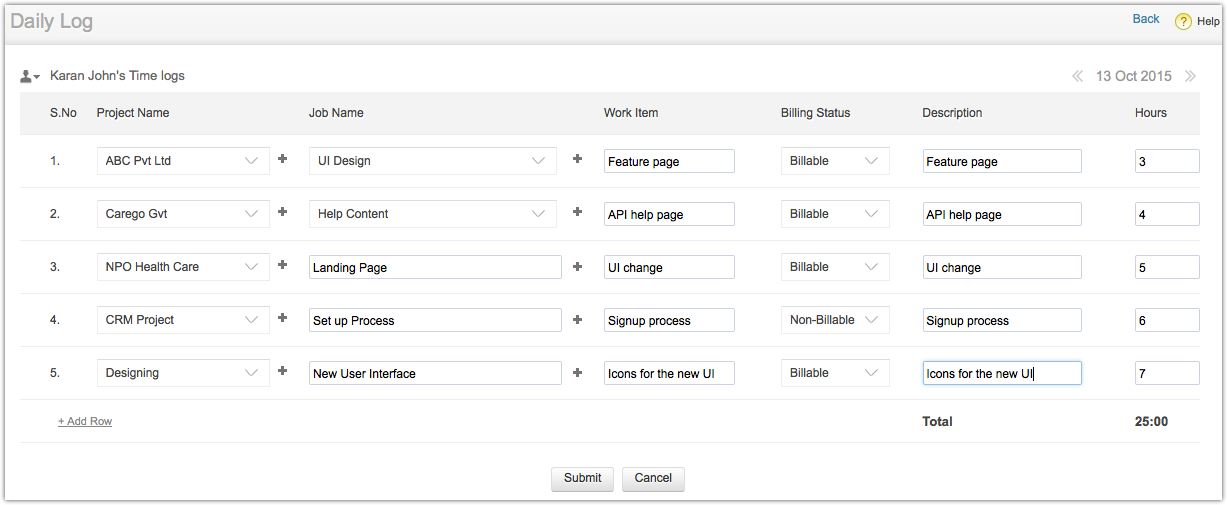Go to previous day using double left arrows
1227x505 pixels.
coord(1077,76)
